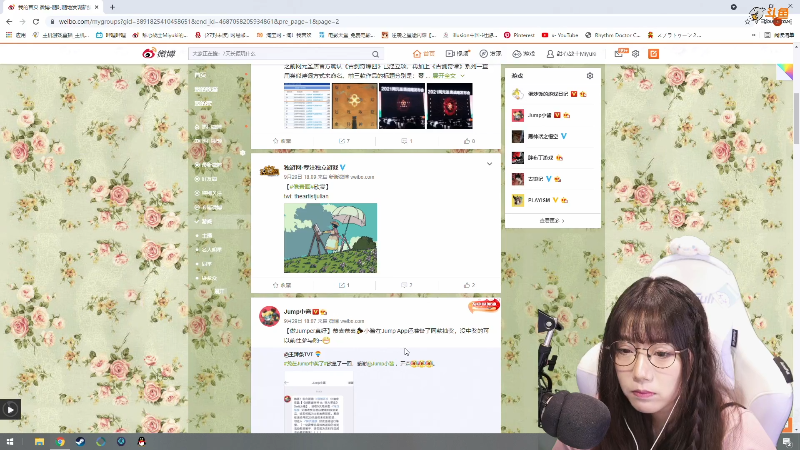Click the orange compose post icon

(653, 54)
